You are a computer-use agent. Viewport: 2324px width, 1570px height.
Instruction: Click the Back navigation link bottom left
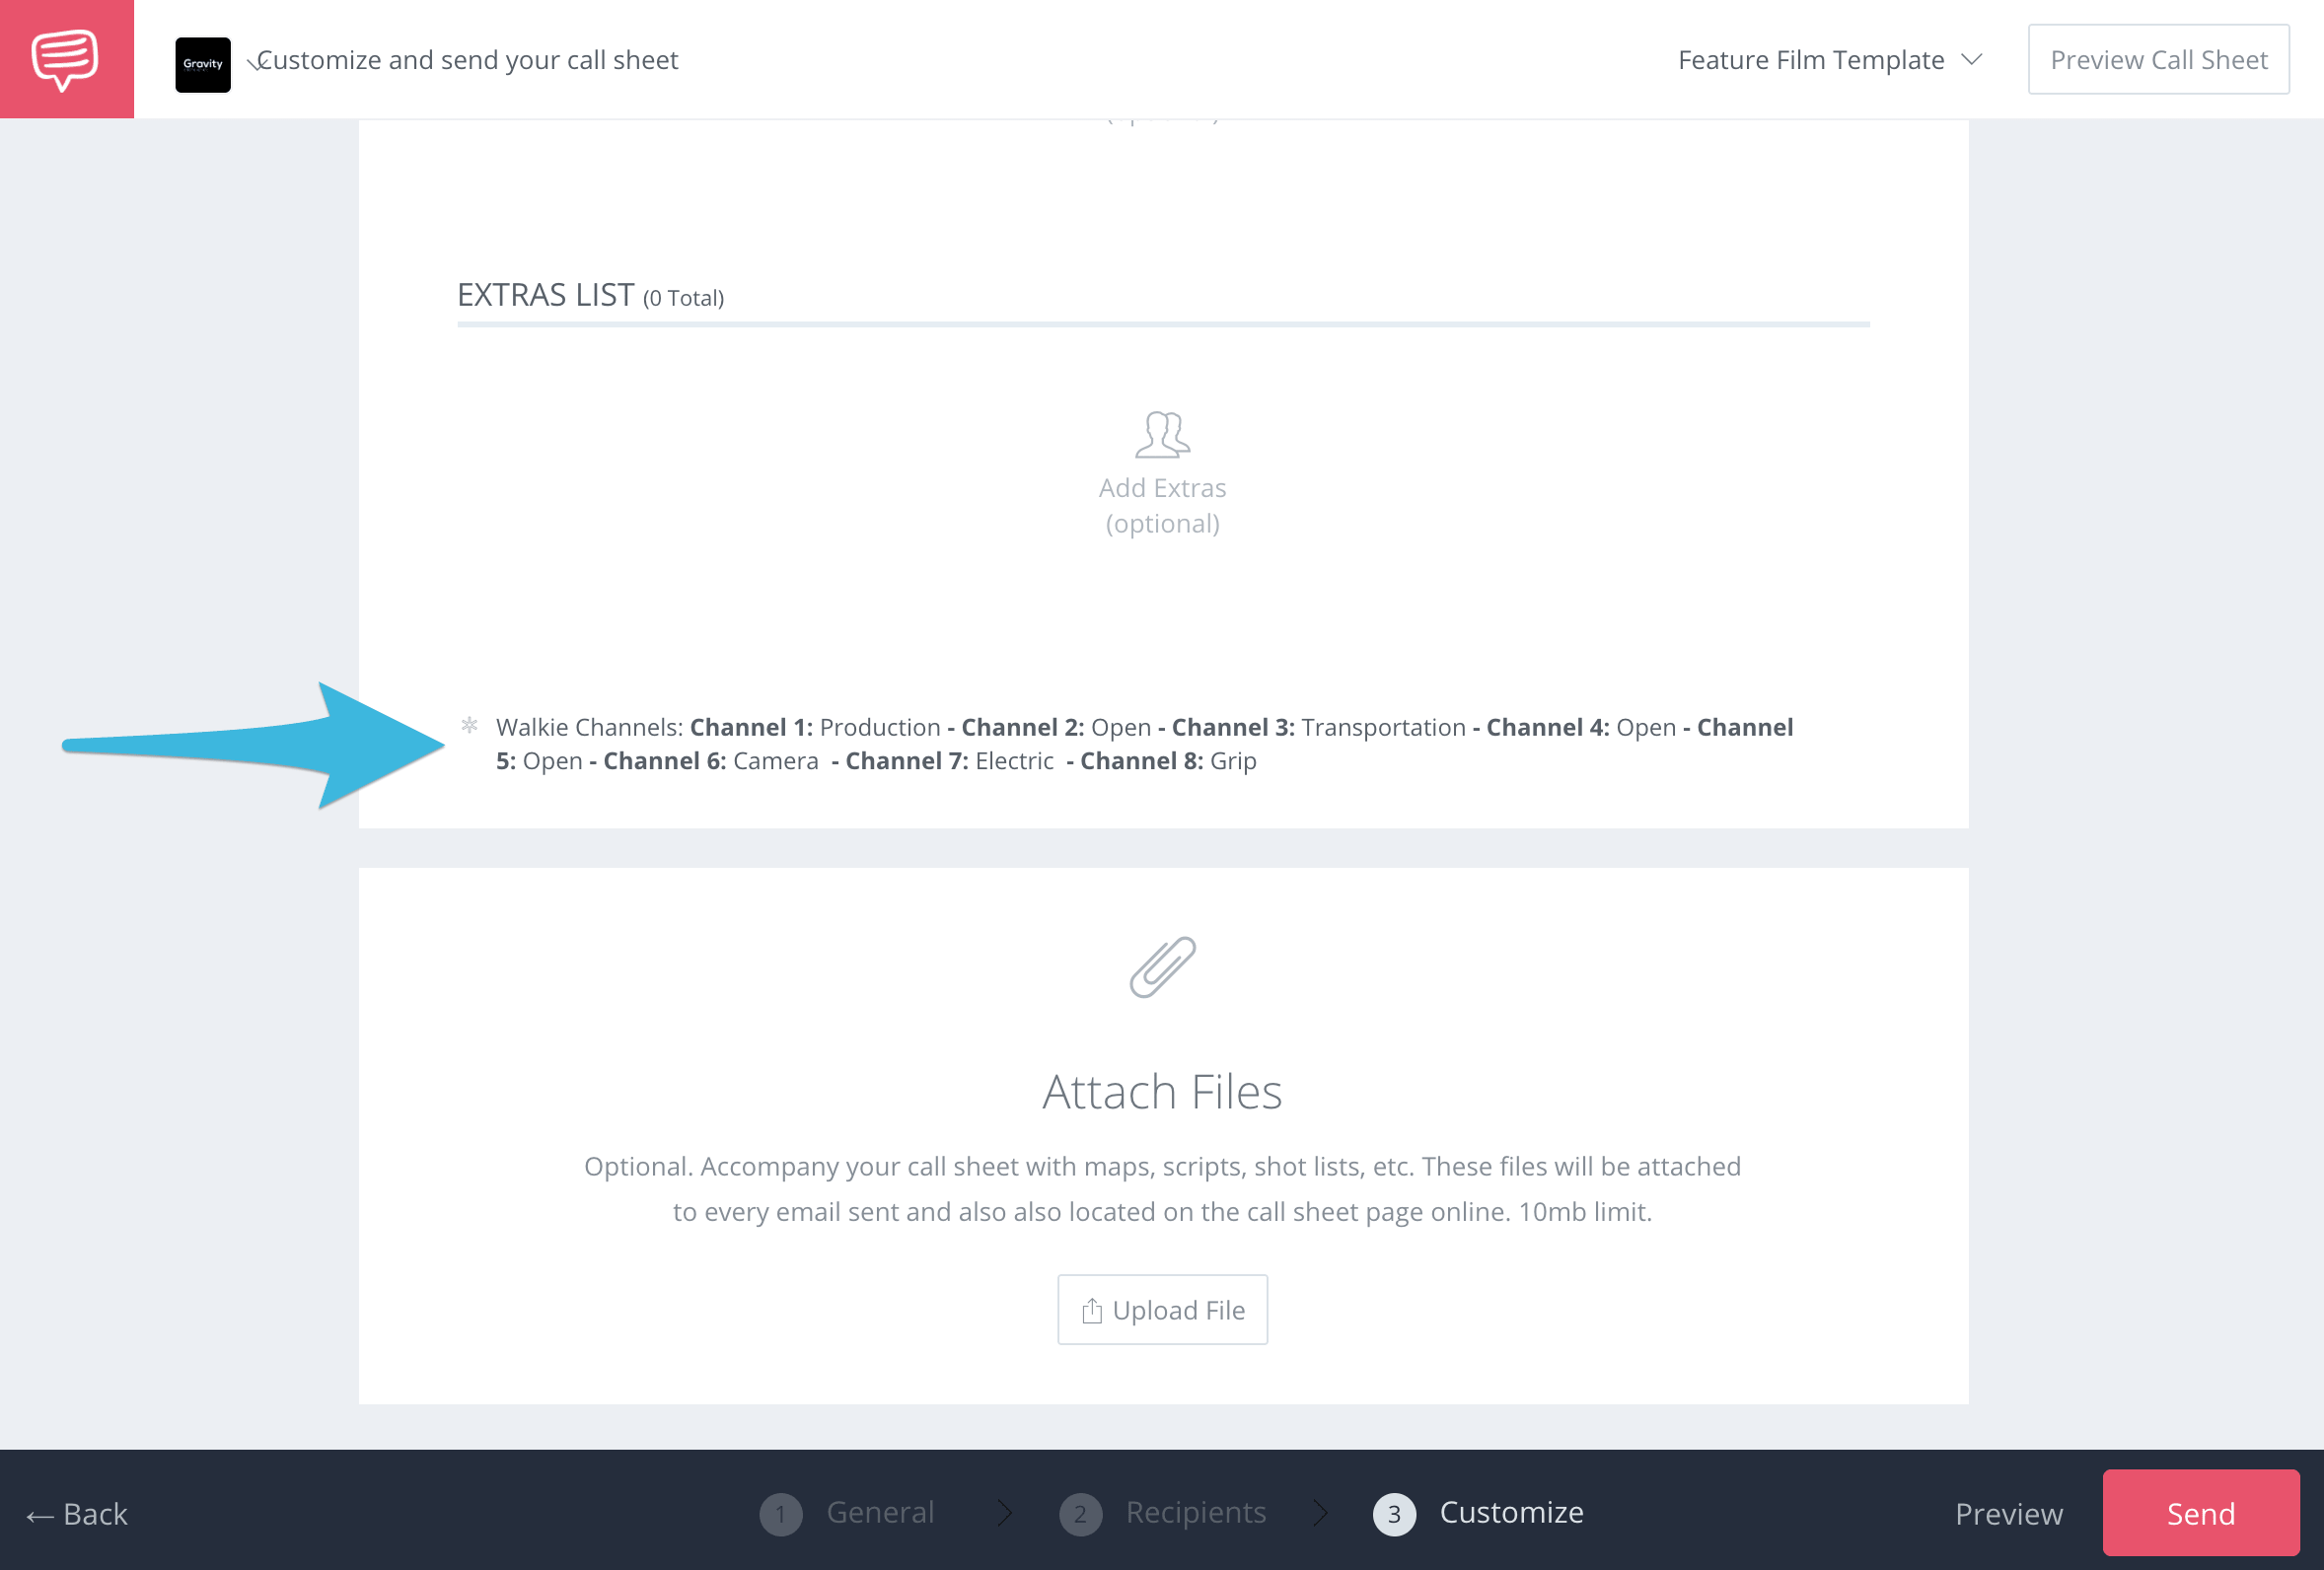point(77,1511)
